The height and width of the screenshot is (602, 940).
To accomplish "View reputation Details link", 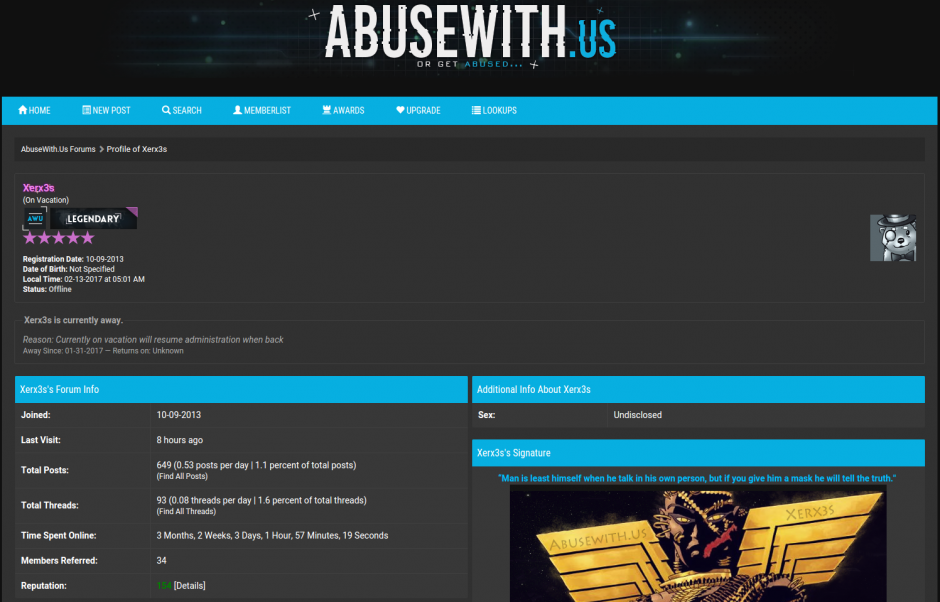I will (x=187, y=585).
